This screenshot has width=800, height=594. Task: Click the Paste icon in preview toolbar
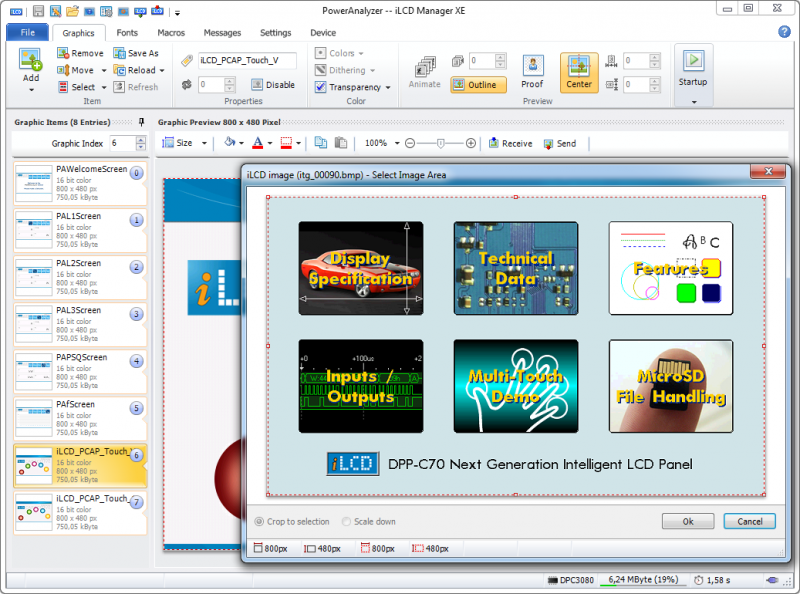[341, 143]
